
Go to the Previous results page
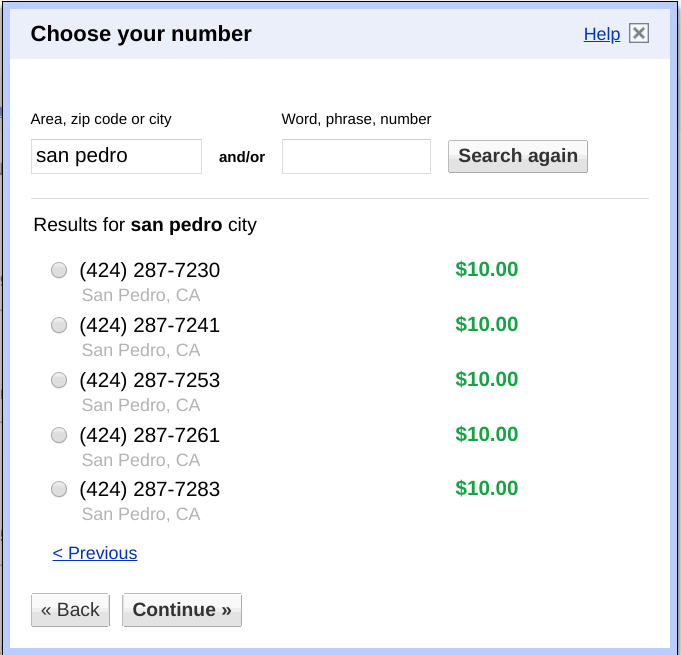[95, 553]
